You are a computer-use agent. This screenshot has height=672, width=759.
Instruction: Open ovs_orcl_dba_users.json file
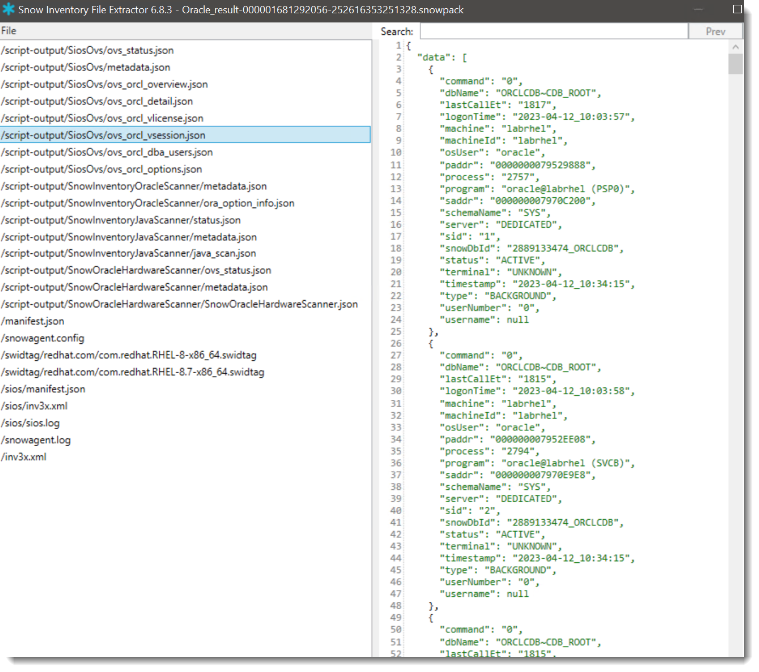[x=107, y=152]
